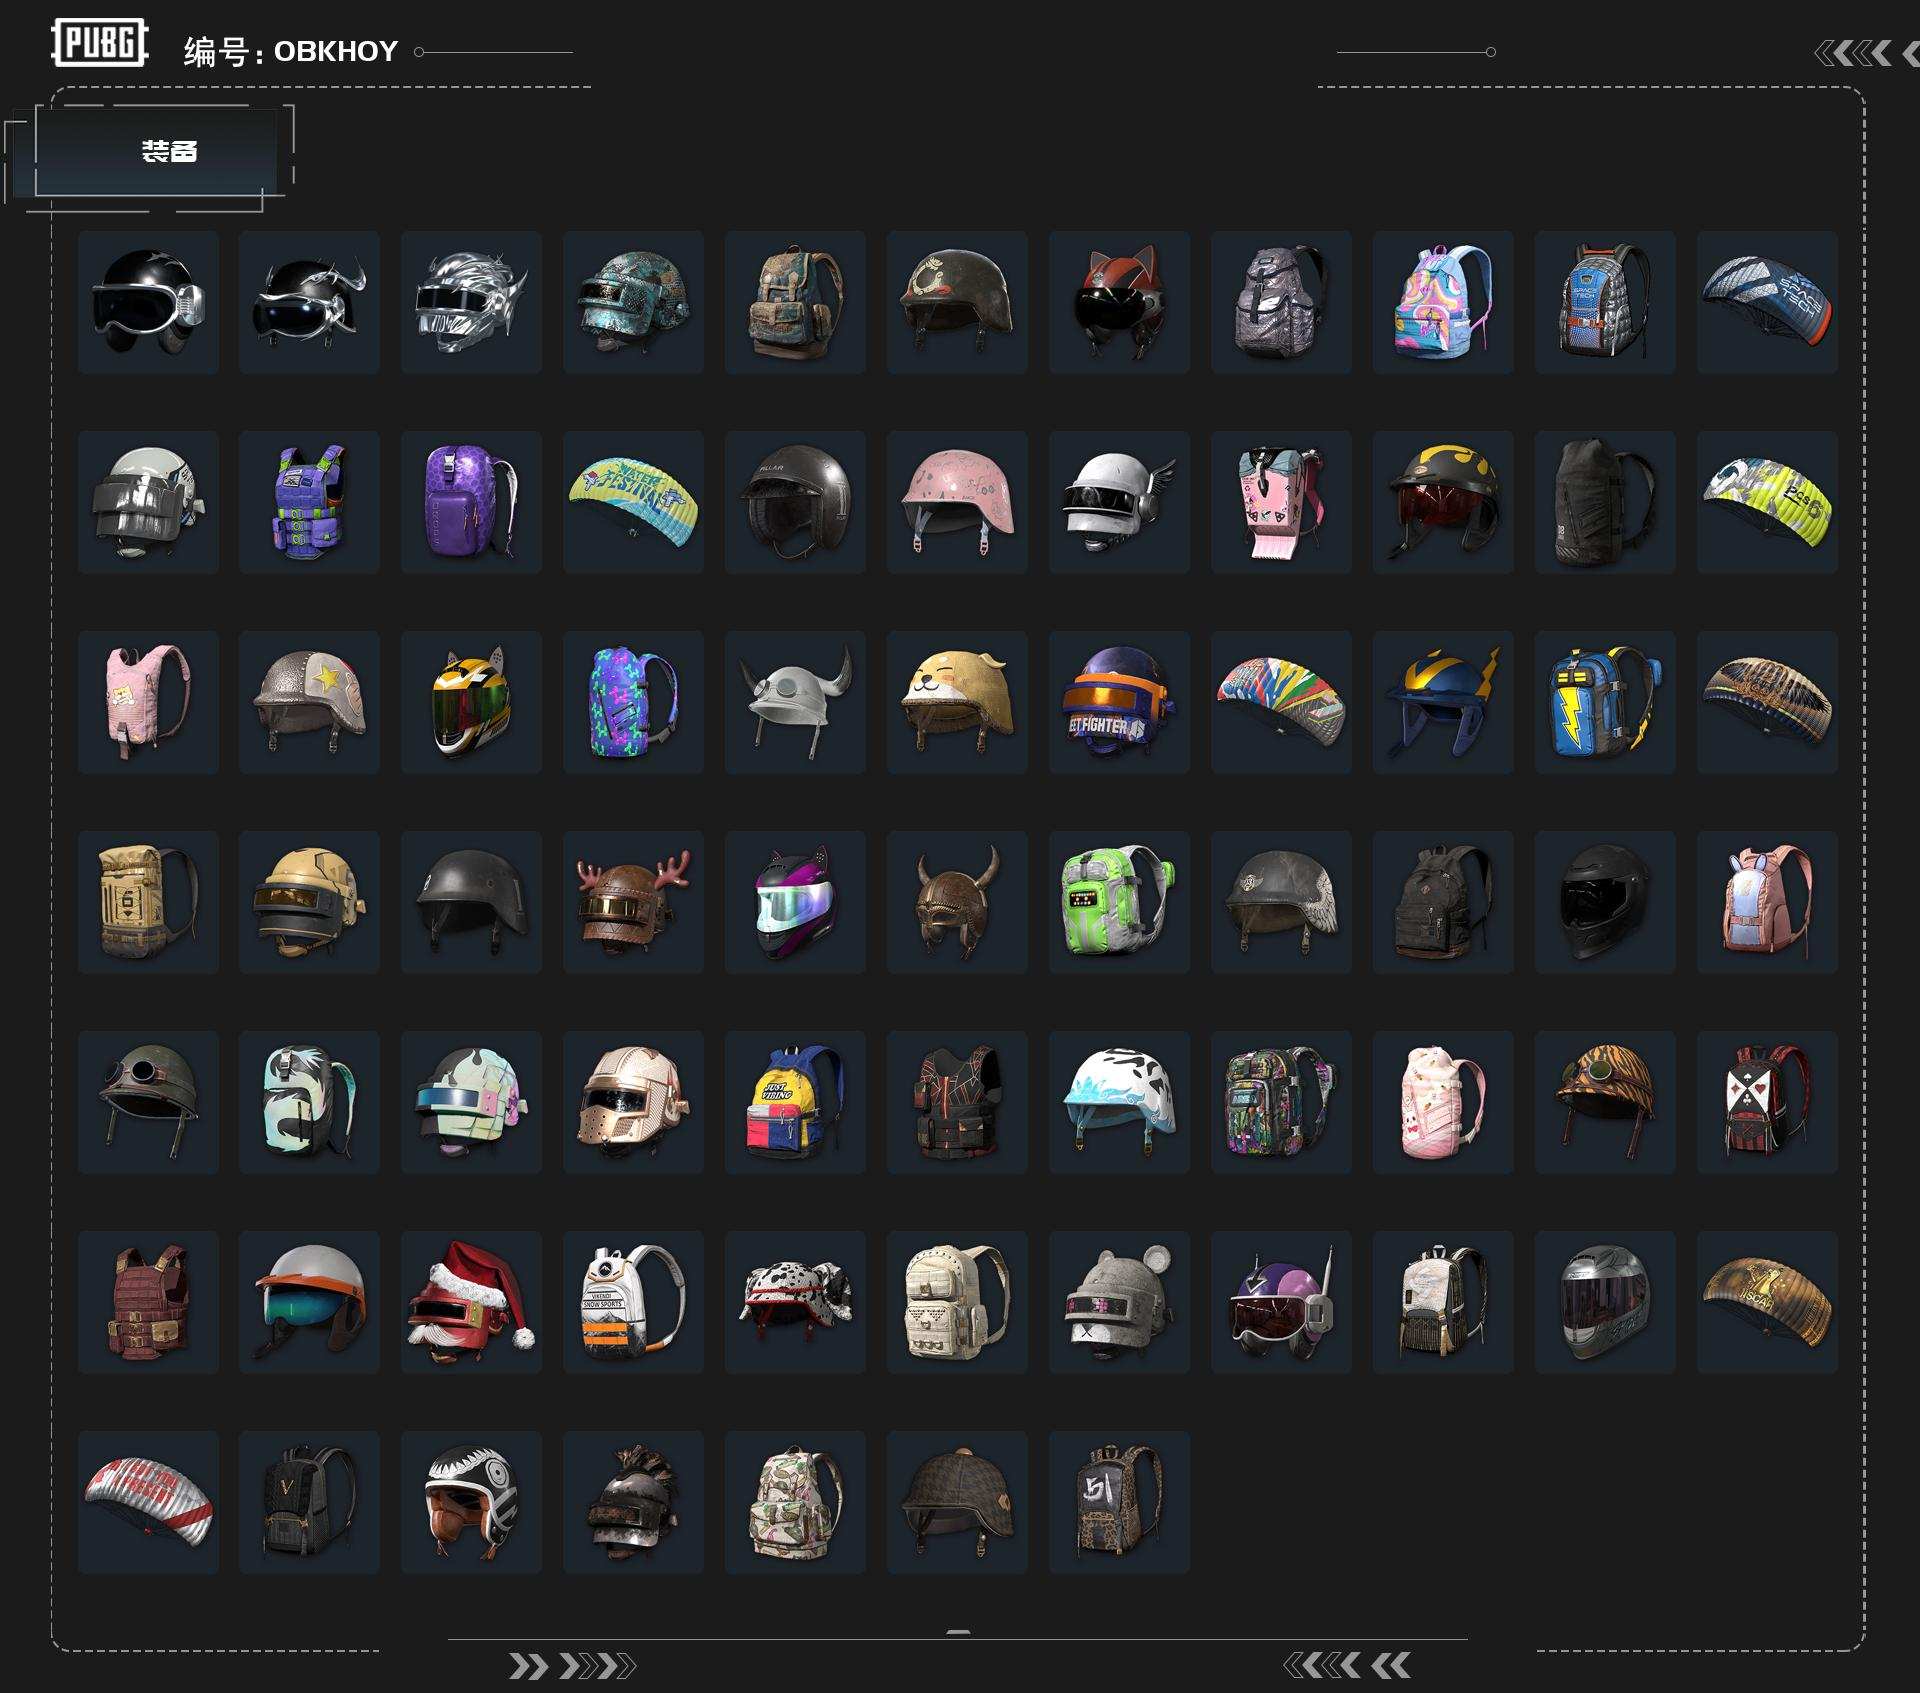The width and height of the screenshot is (1920, 1693).
Task: Choose the black backpack with V emblem
Action: click(309, 1502)
